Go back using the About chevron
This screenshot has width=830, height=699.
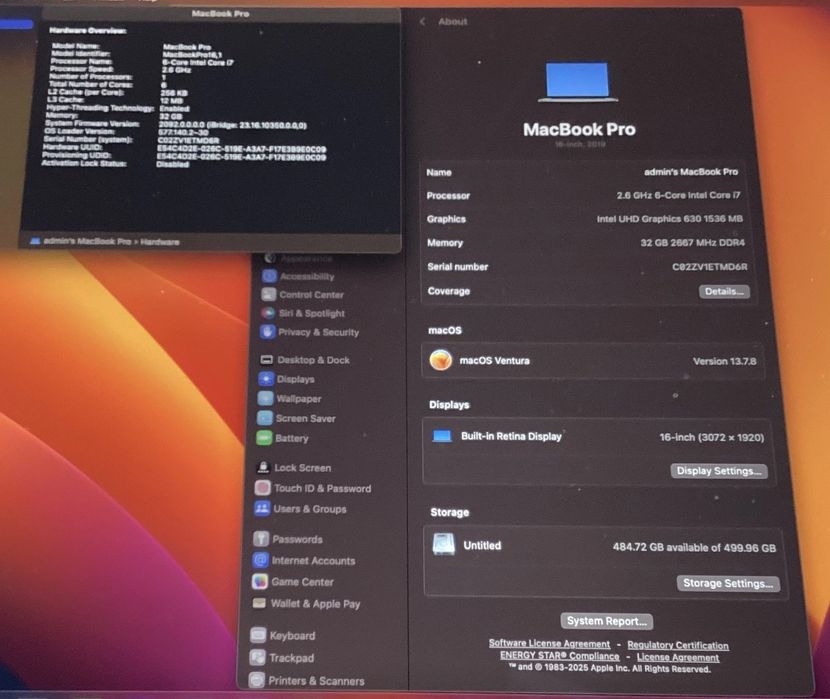[x=422, y=22]
